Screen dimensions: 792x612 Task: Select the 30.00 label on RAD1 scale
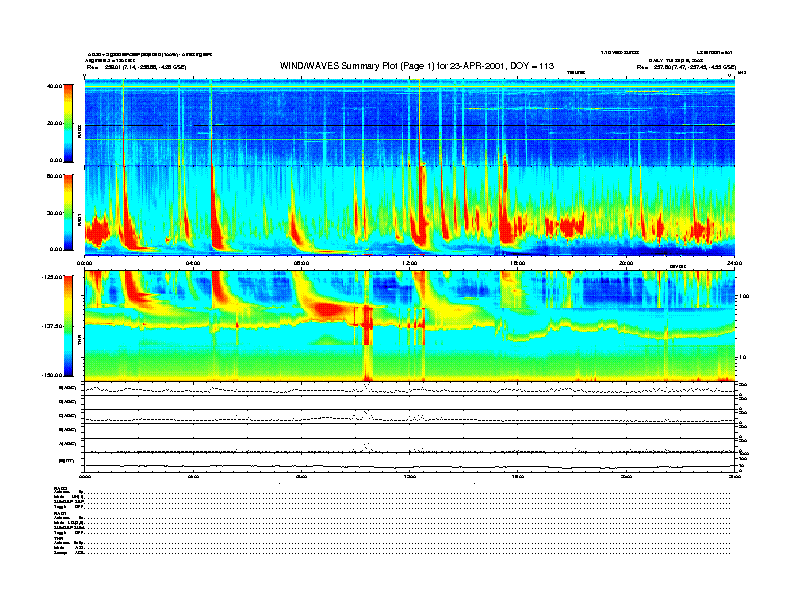pos(54,213)
